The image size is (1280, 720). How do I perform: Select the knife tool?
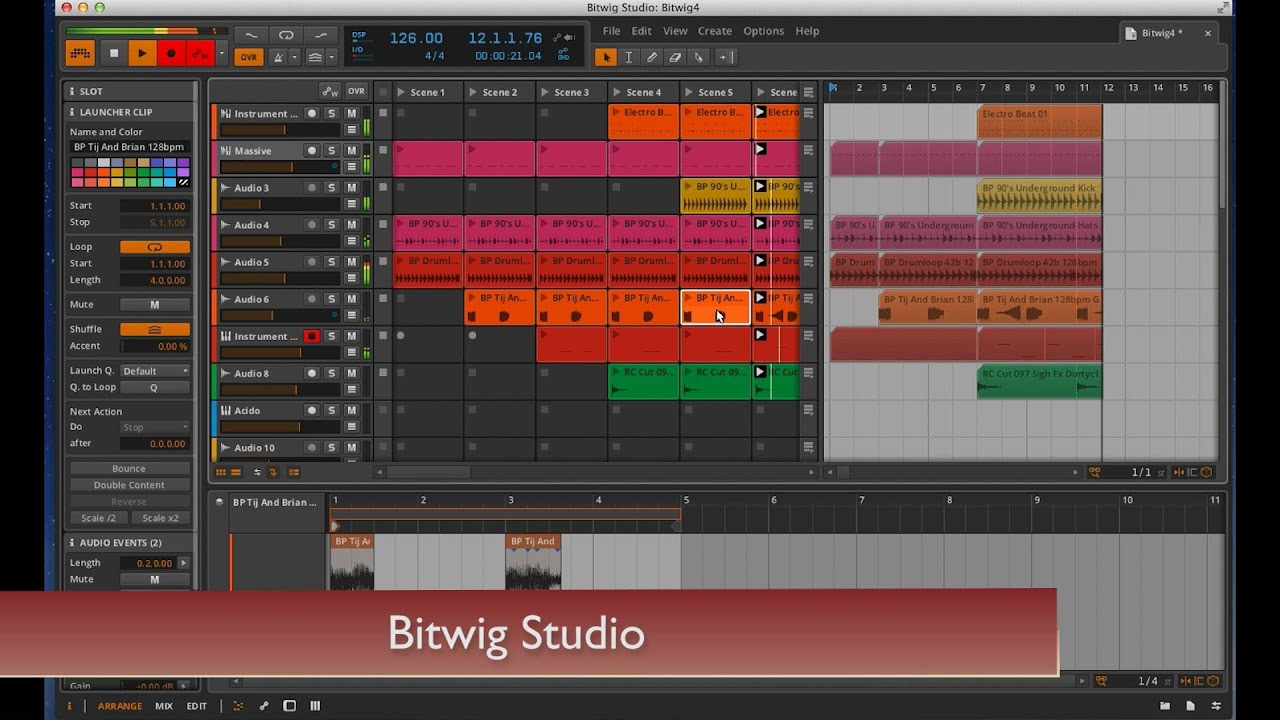(x=698, y=57)
